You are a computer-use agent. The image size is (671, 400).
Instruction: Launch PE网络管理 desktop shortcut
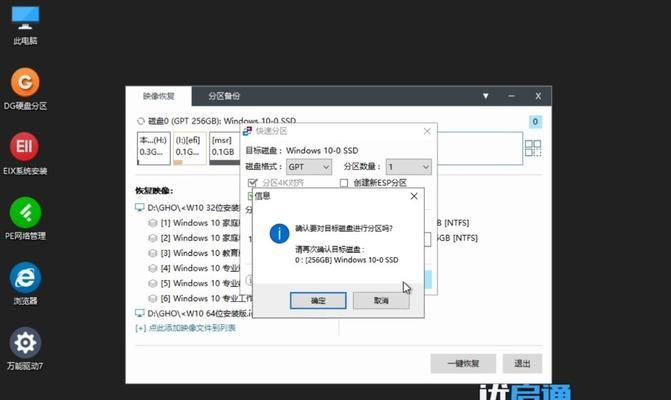click(25, 219)
